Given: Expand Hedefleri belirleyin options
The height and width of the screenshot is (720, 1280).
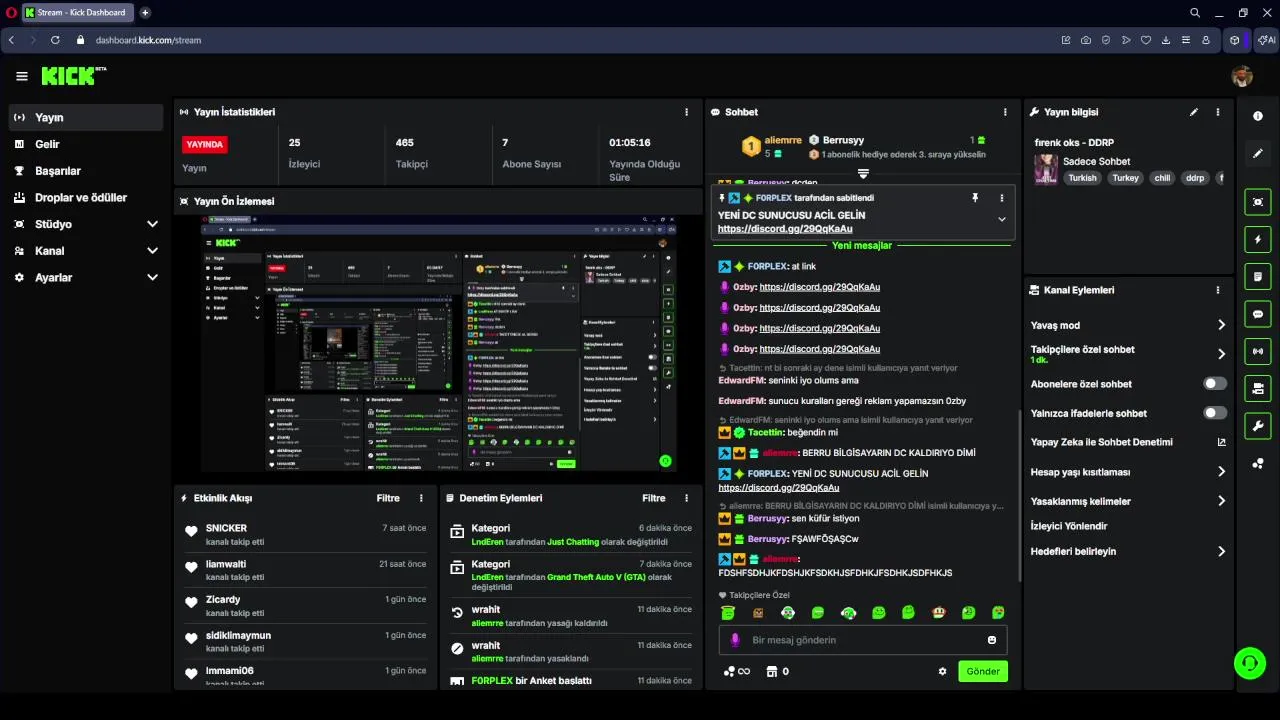Looking at the screenshot, I should coord(1221,551).
